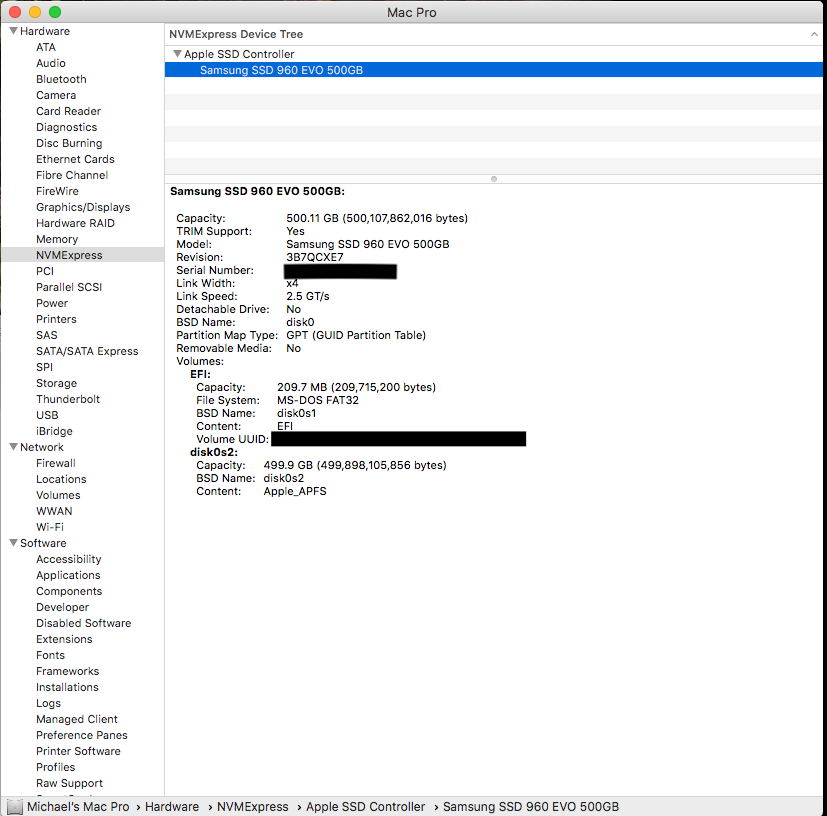Click Samsung SSD 960 EVO 500GB in path bar

(531, 807)
